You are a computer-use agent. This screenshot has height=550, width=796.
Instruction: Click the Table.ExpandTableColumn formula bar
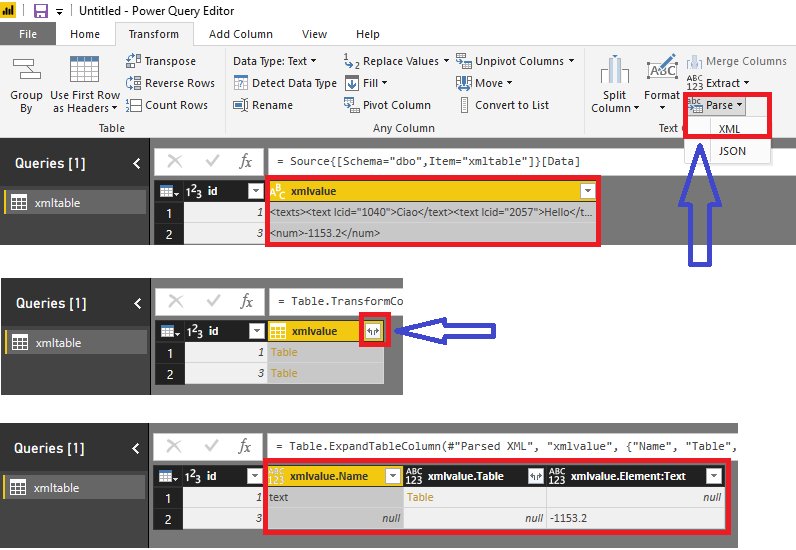pyautogui.click(x=503, y=446)
